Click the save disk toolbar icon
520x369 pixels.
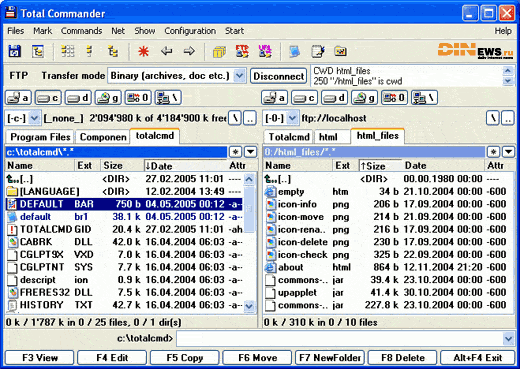[15, 51]
